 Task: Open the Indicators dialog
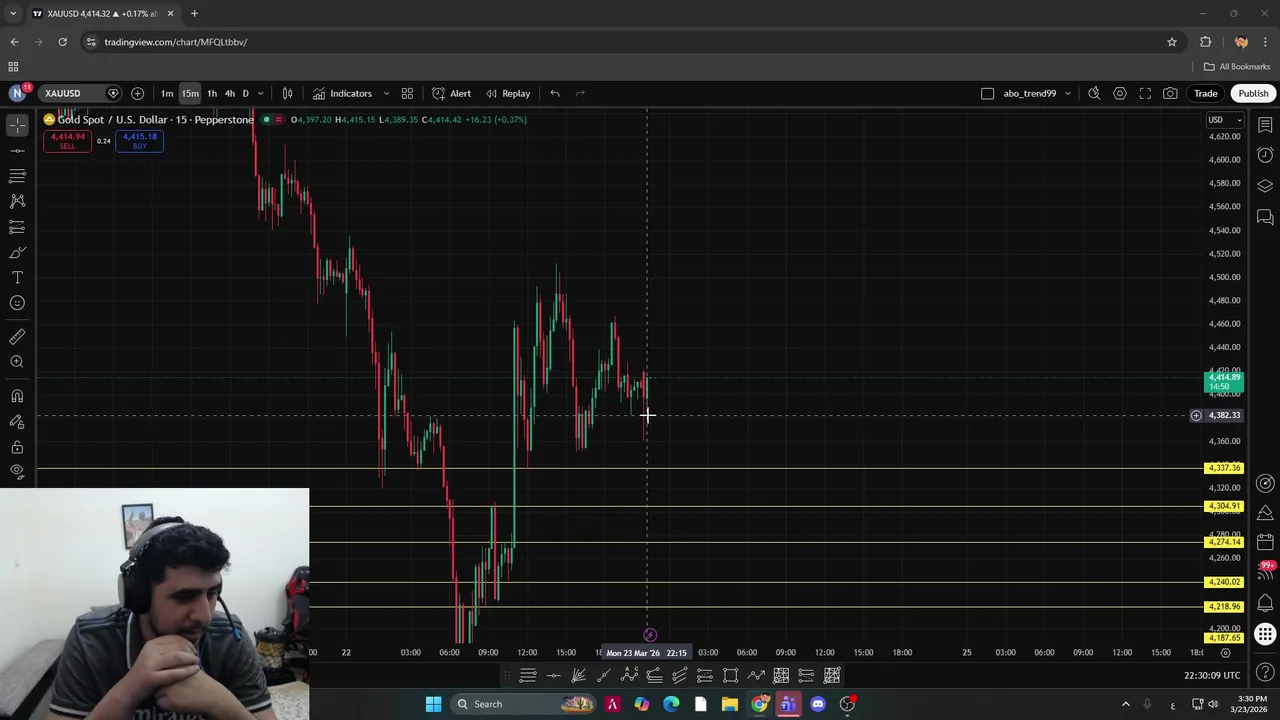tap(342, 93)
